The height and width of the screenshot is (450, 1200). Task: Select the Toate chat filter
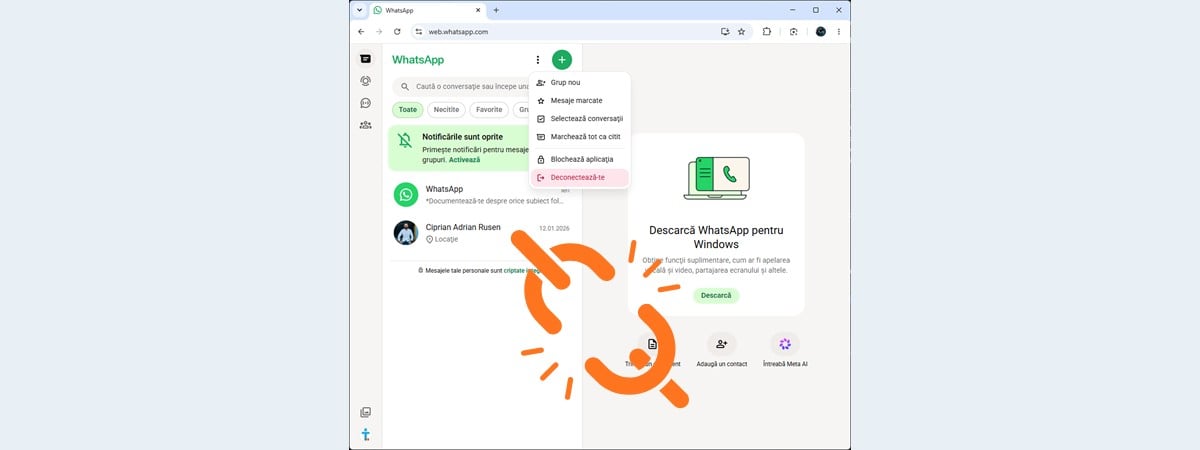coord(407,110)
